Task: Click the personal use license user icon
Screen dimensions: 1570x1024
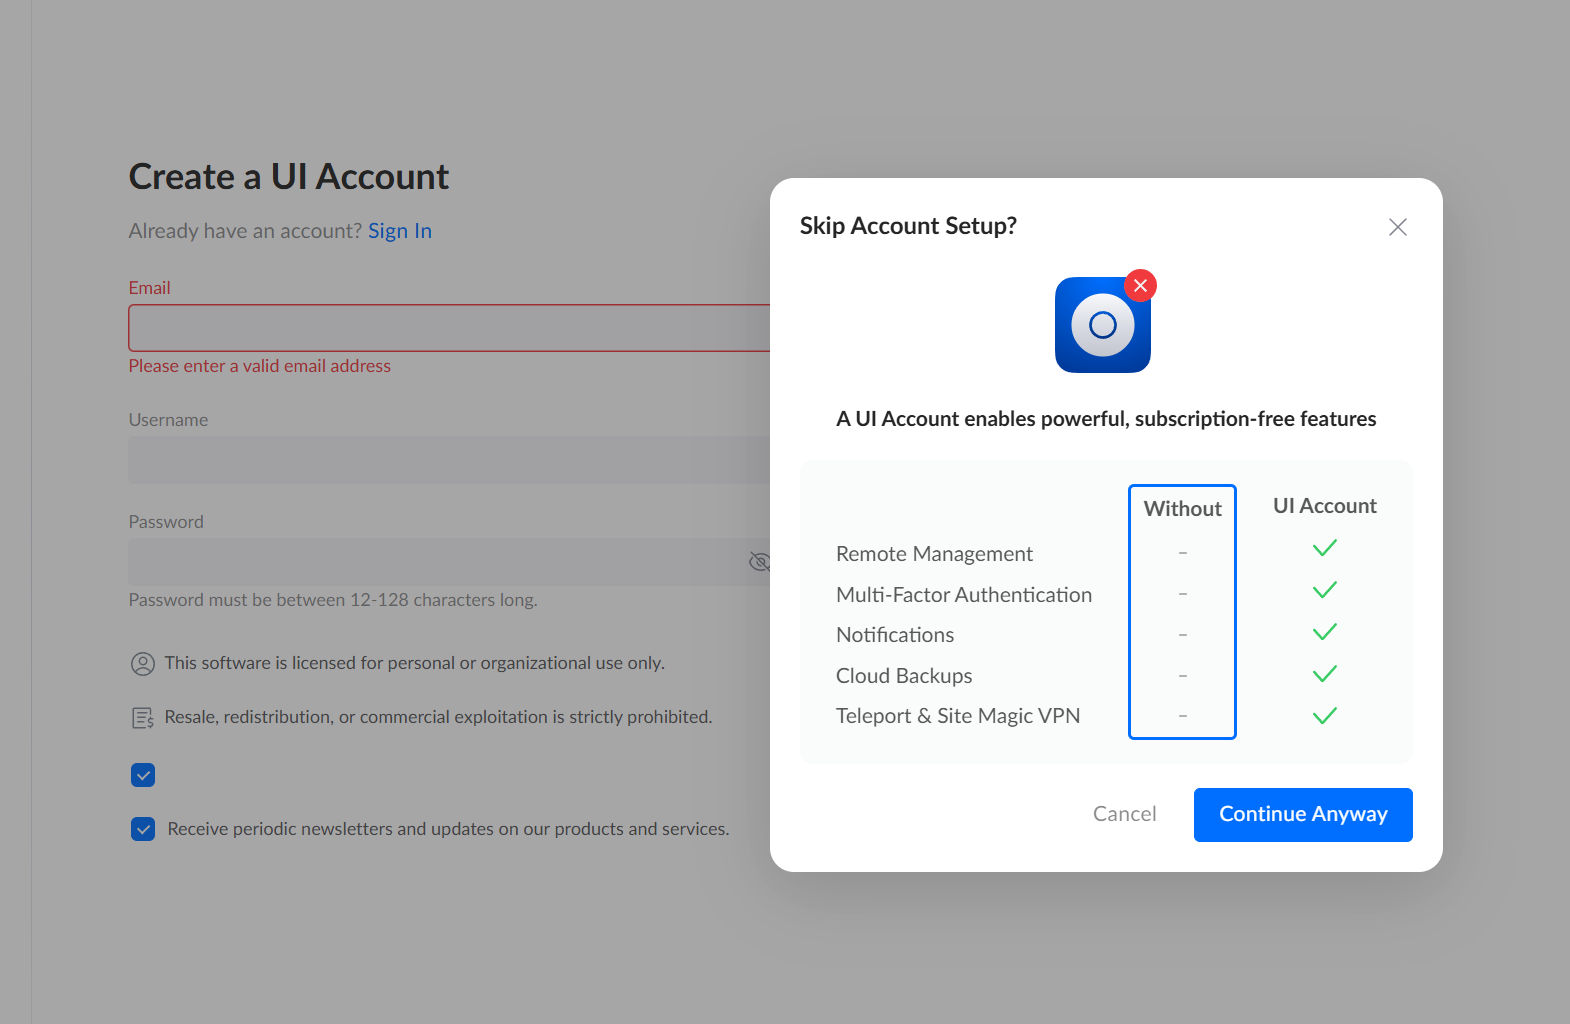Action: (143, 663)
